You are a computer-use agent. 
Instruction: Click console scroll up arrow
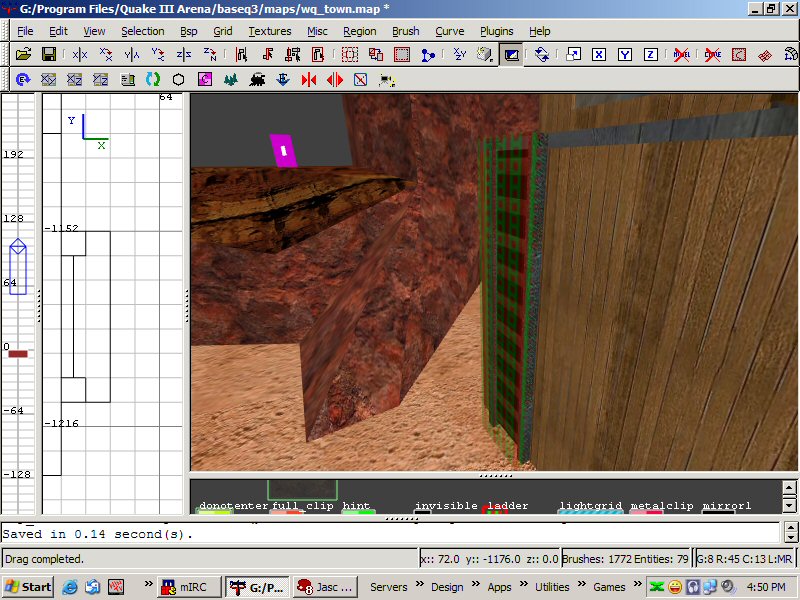point(790,528)
